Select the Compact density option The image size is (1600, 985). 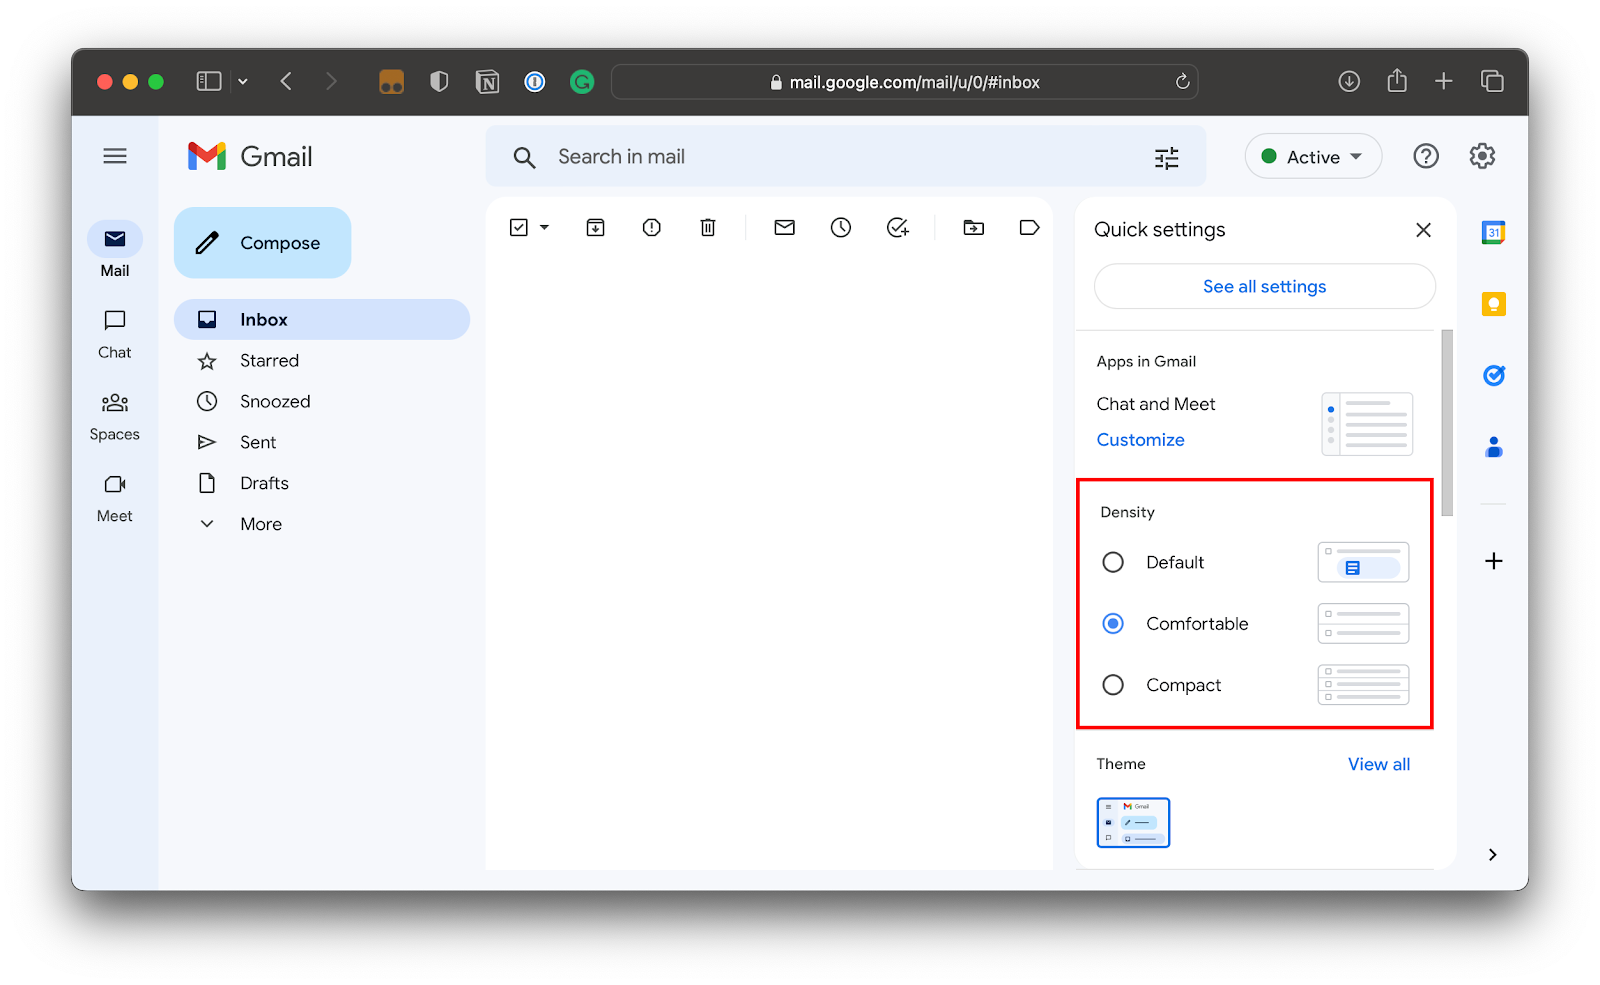click(1112, 685)
